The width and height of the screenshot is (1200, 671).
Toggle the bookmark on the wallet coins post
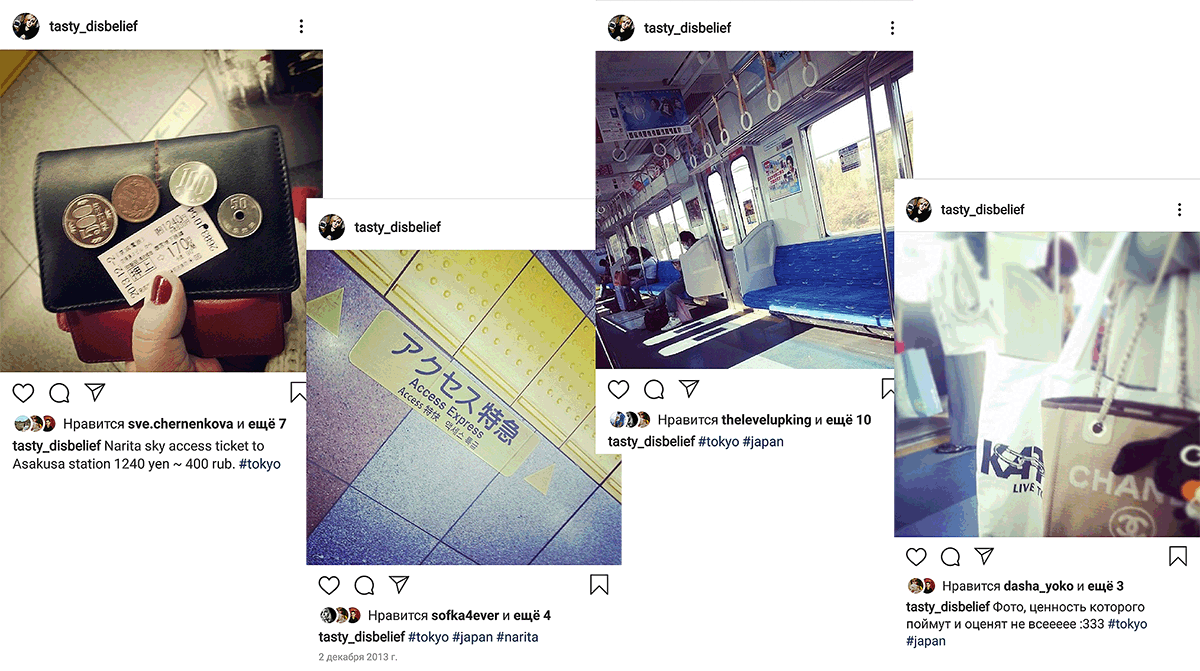point(298,391)
